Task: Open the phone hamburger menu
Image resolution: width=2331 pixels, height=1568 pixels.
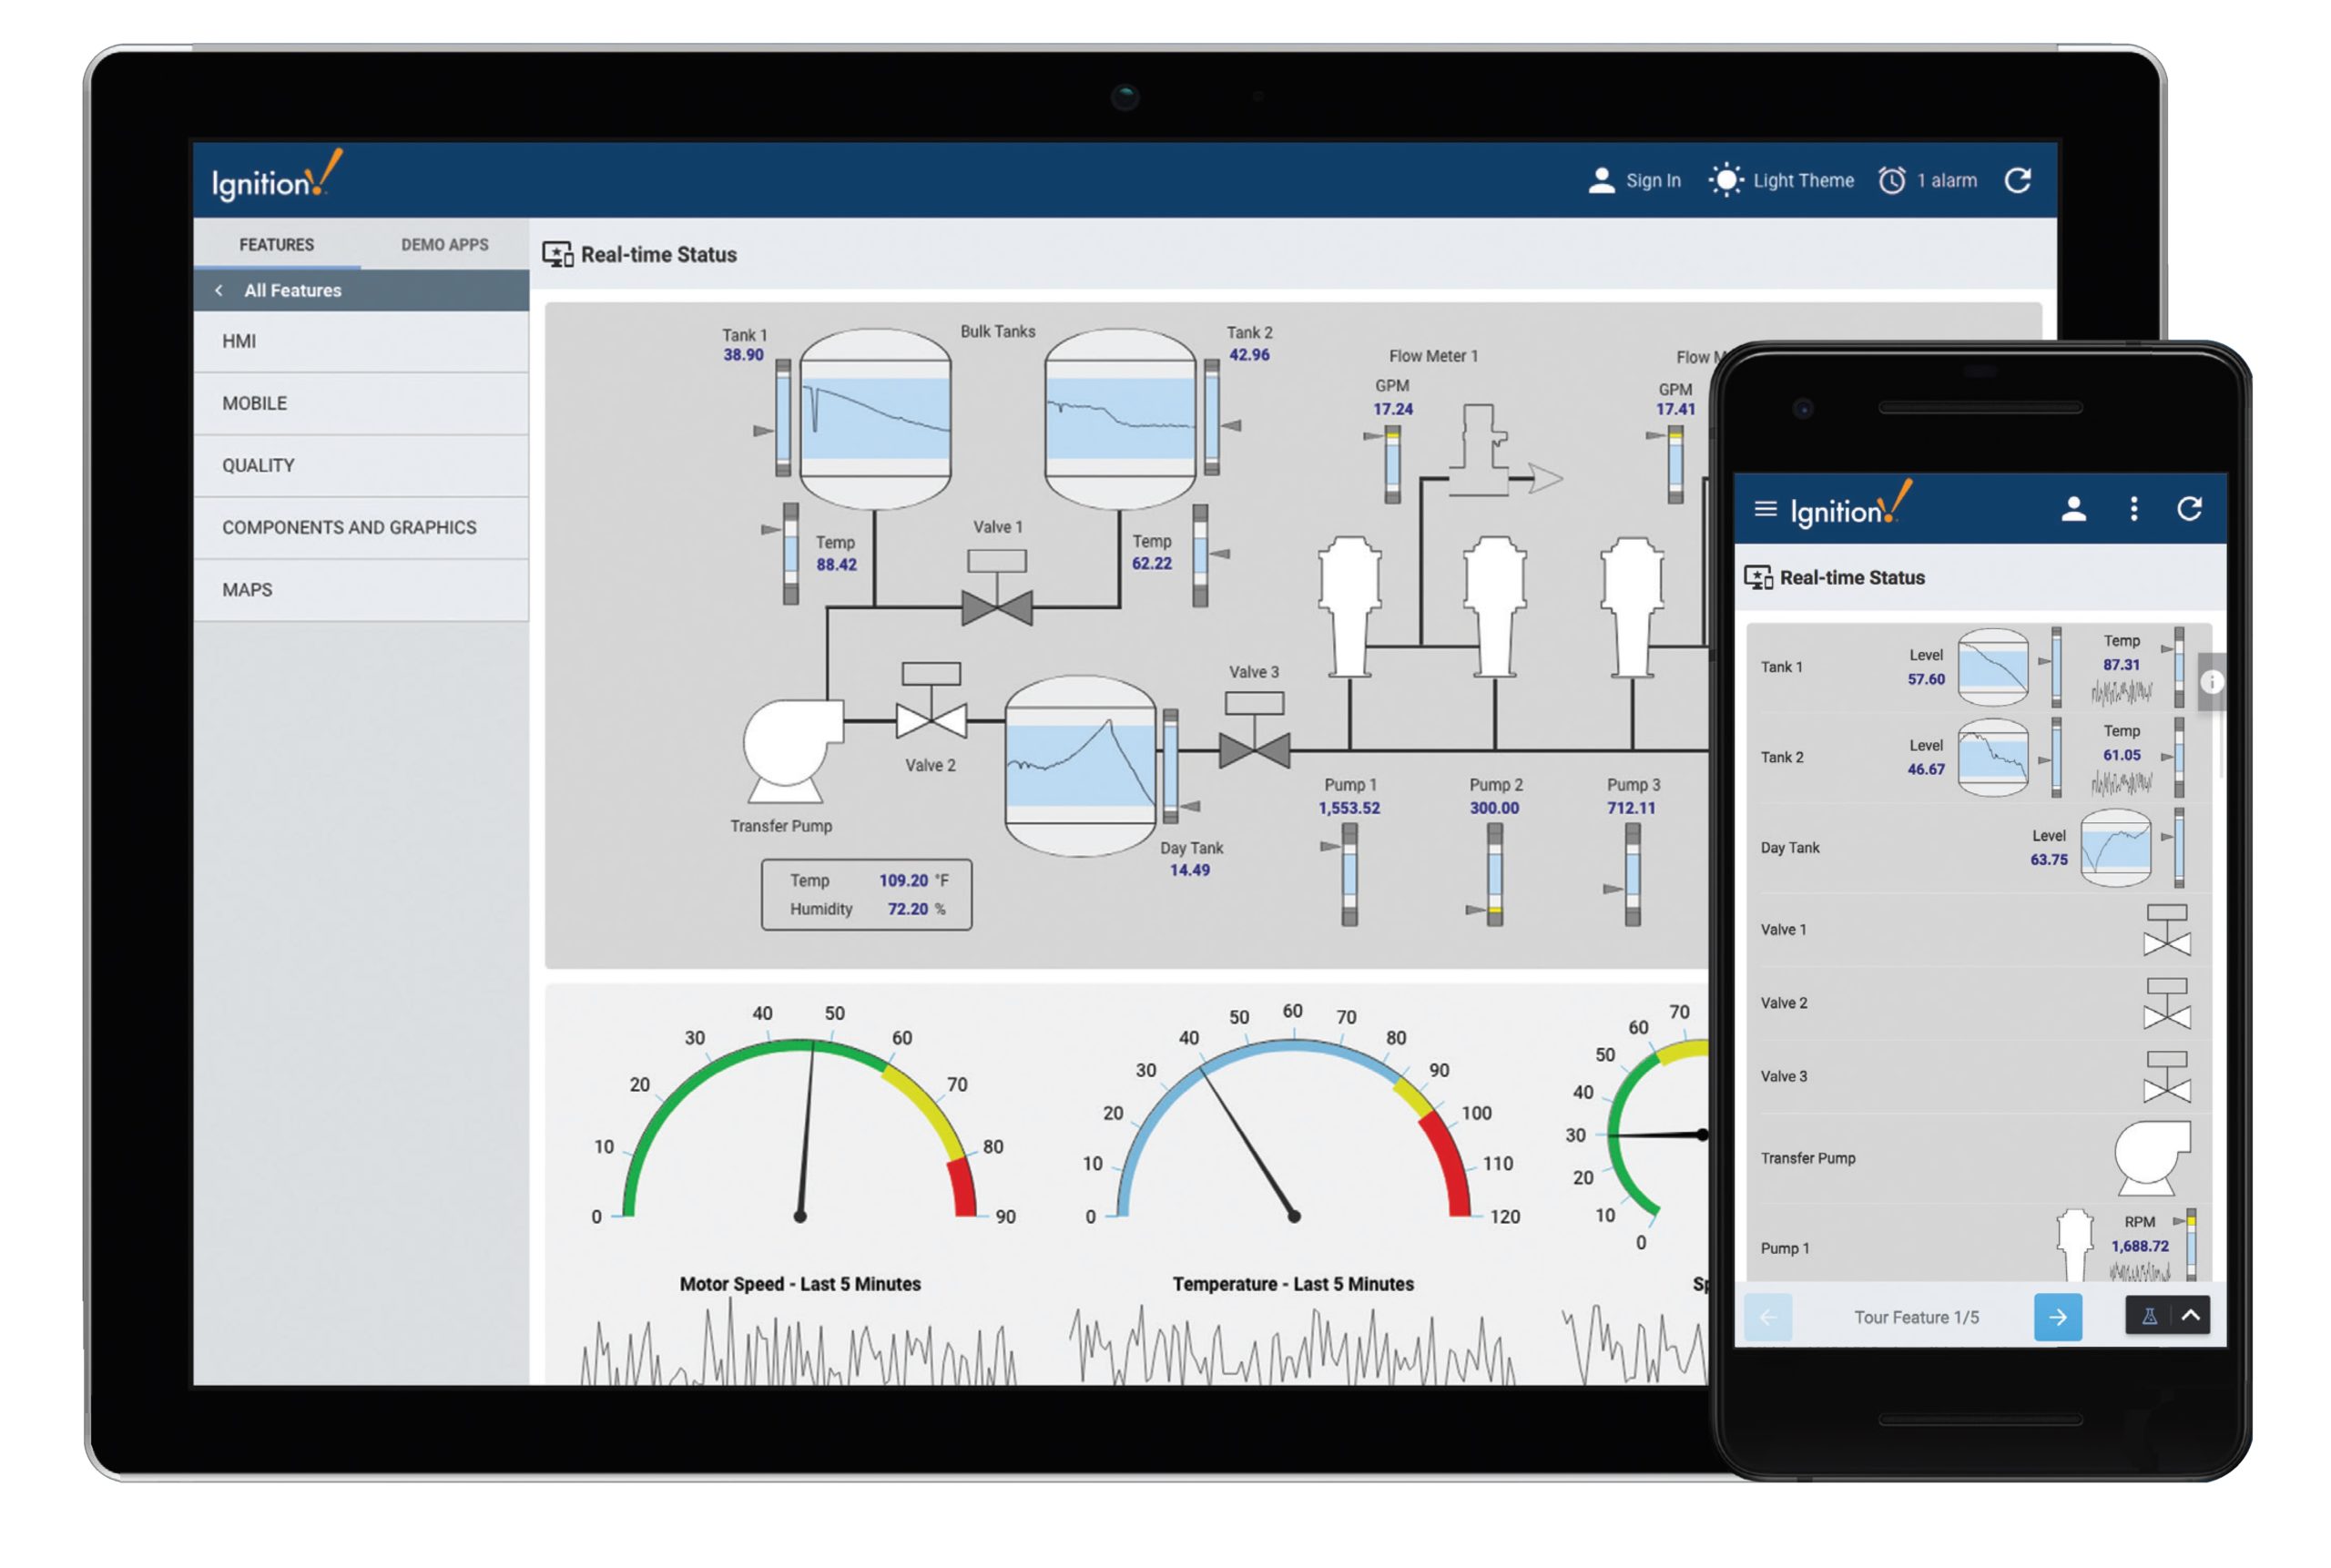Action: 1765,509
